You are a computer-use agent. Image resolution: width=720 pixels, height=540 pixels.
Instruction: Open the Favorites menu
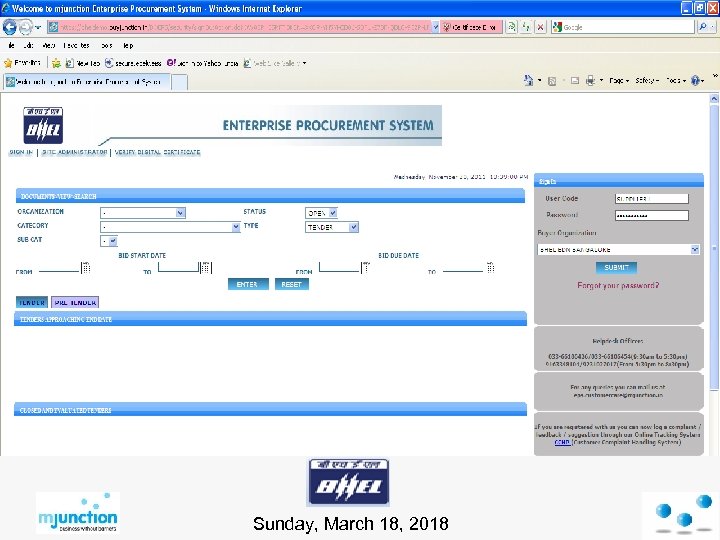76,45
